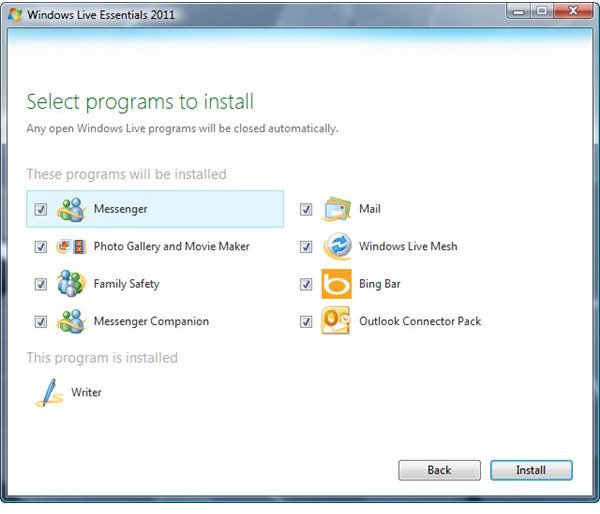The width and height of the screenshot is (600, 514).
Task: Select the Messenger label text
Action: coord(121,209)
